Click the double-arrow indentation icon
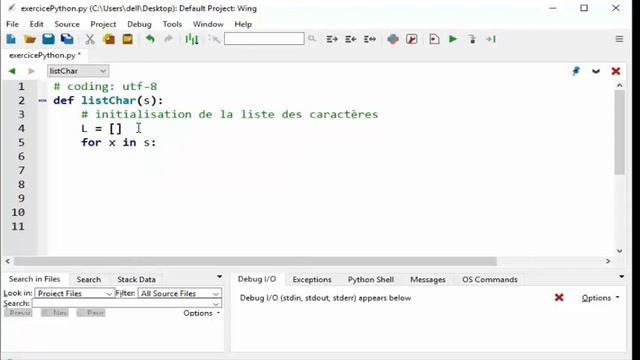 (x=369, y=39)
